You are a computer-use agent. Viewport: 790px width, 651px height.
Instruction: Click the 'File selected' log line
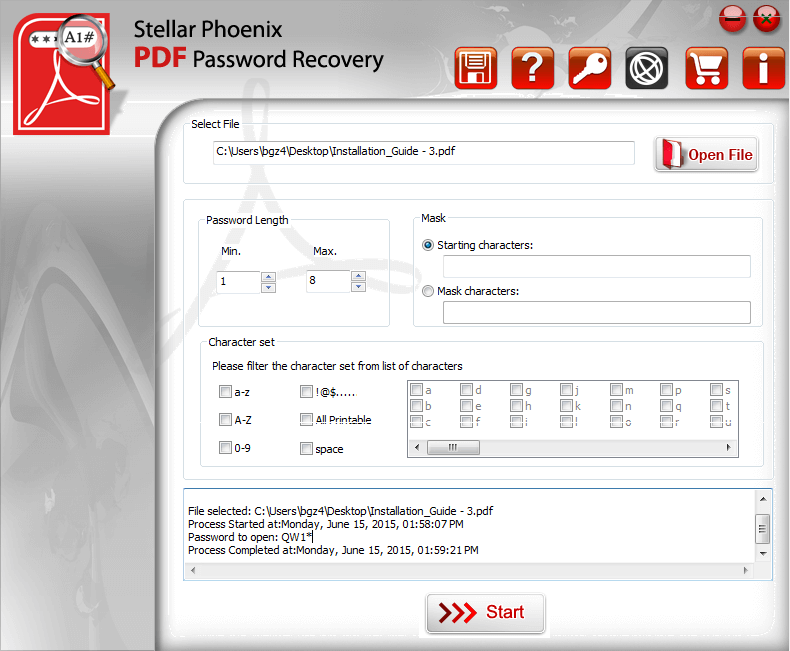point(341,511)
